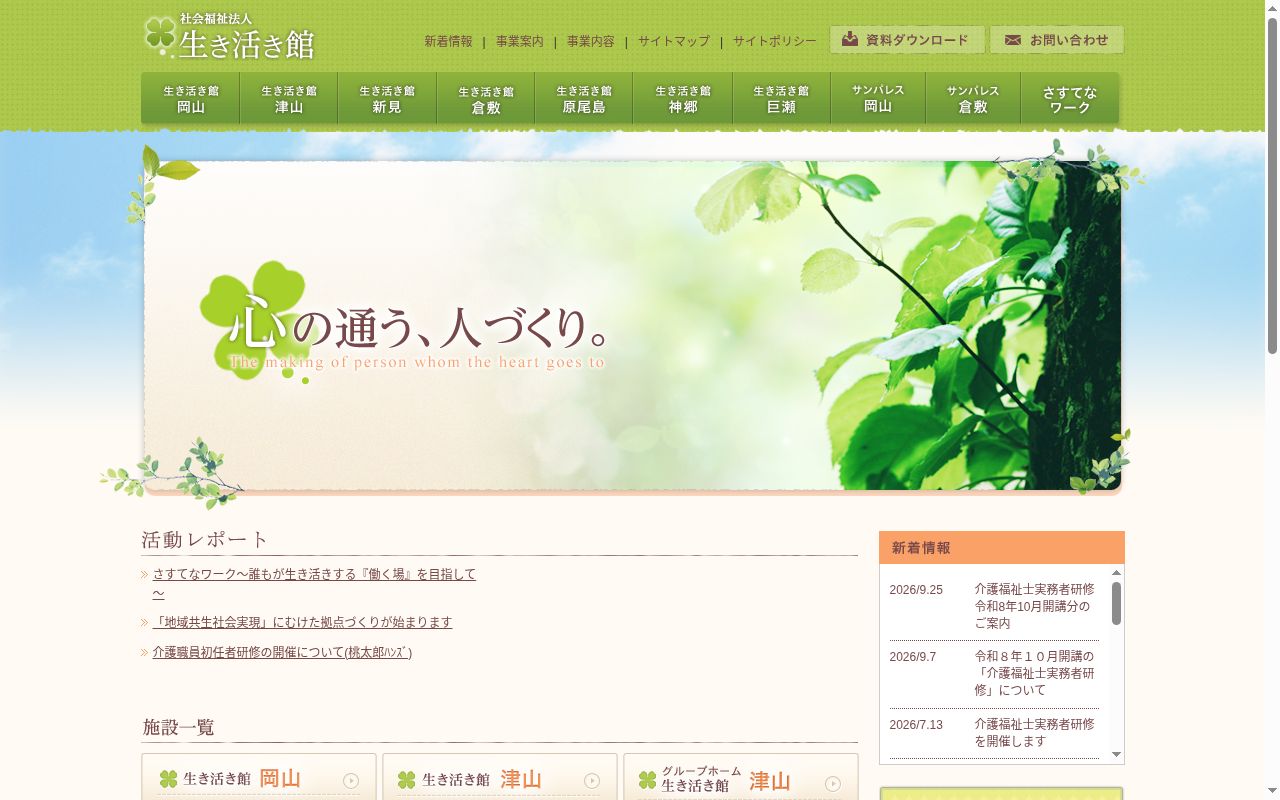The width and height of the screenshot is (1280, 800).
Task: Click the 生き活き館 clover logo
Action: 228,37
